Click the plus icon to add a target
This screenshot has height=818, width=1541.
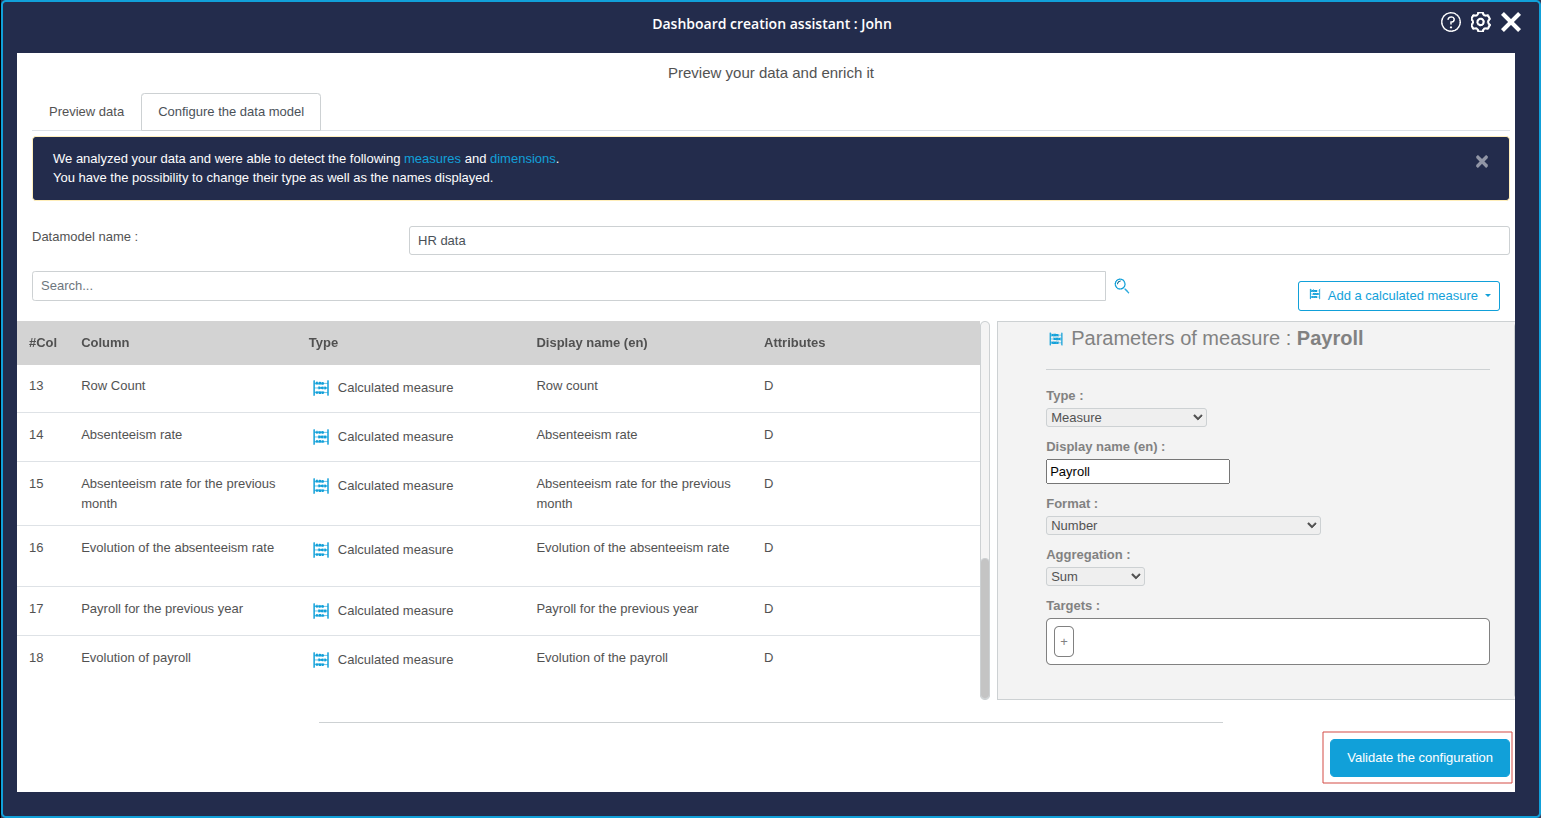[x=1064, y=641]
